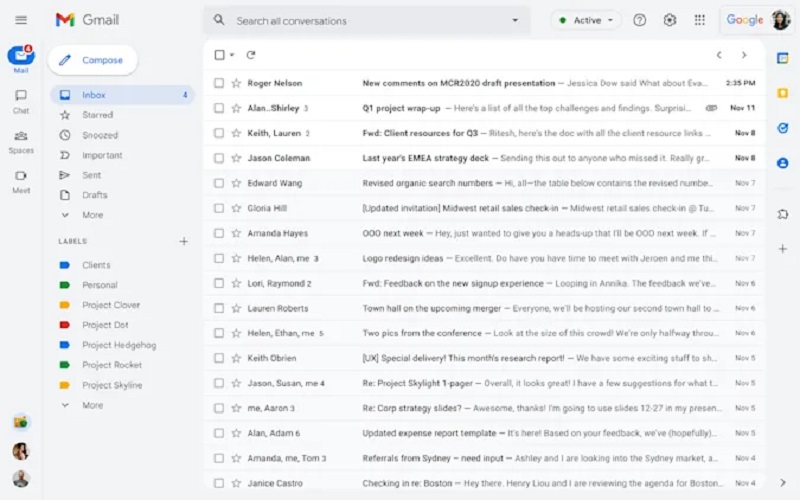The width and height of the screenshot is (800, 500).
Task: Select the Alan..Shirley email checkbox
Action: click(219, 108)
